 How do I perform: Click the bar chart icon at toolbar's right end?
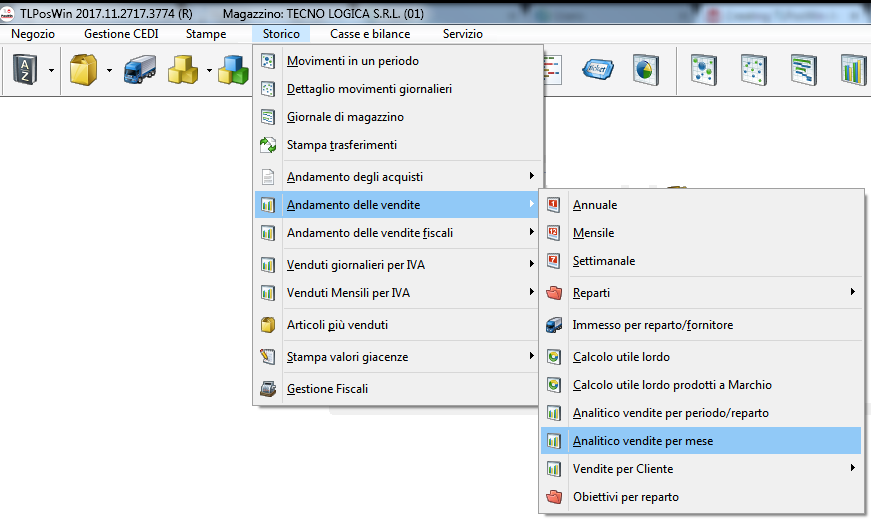point(853,70)
